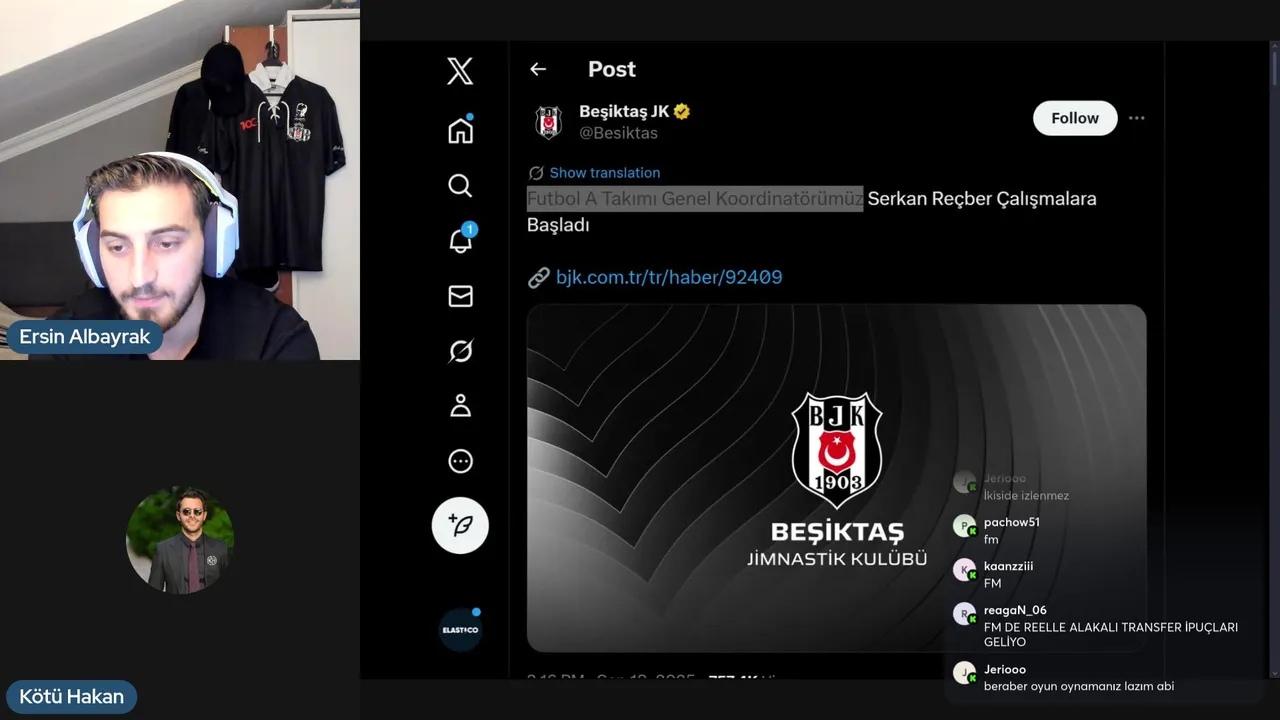Click the Beşiktaş JK profile avatar
The image size is (1280, 720).
pyautogui.click(x=548, y=122)
